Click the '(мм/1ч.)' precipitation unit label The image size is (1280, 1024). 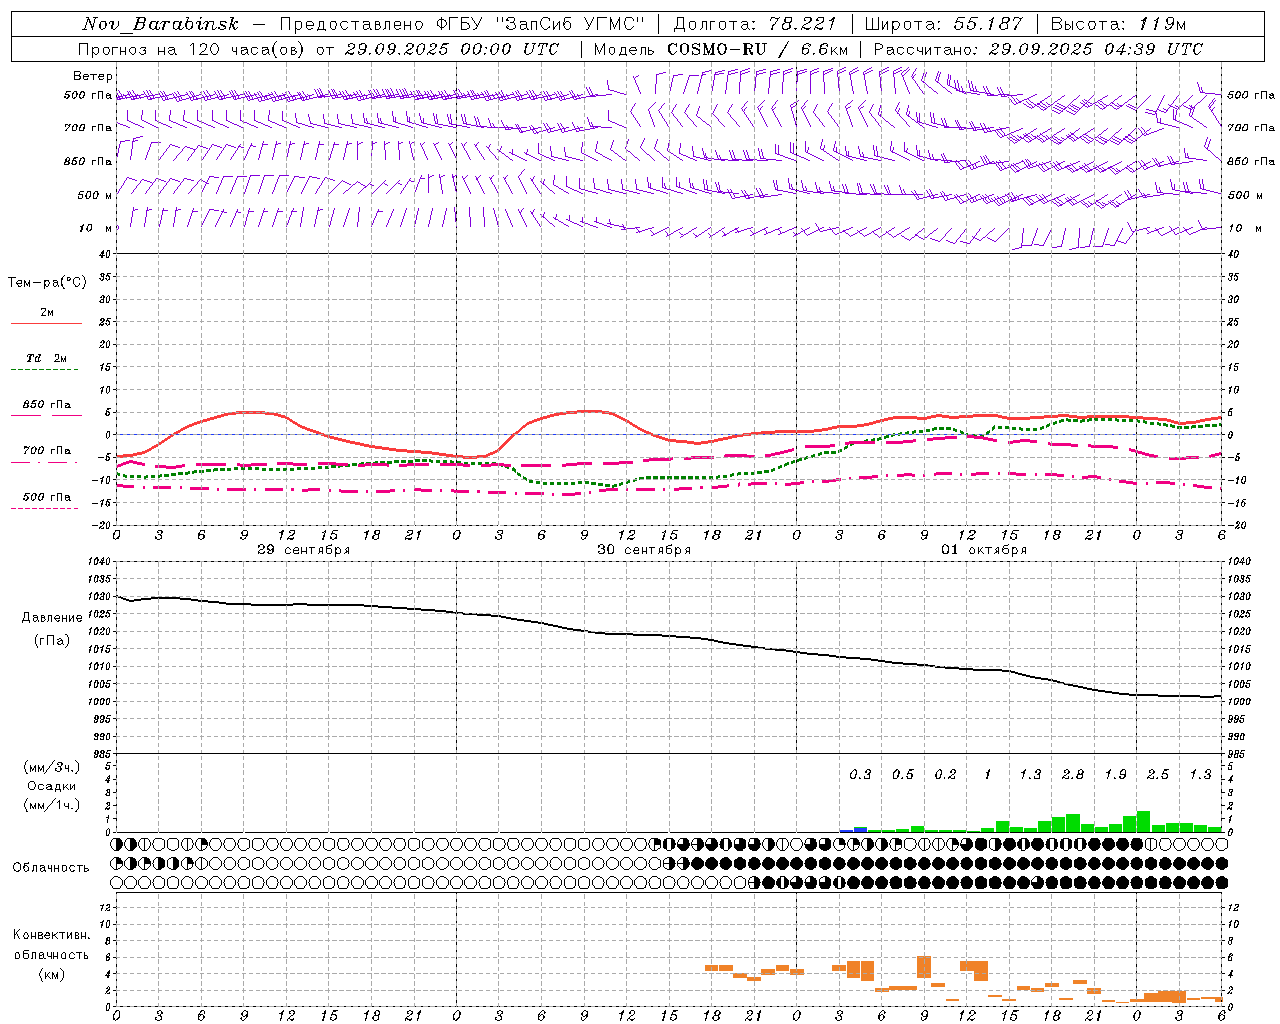(x=52, y=805)
